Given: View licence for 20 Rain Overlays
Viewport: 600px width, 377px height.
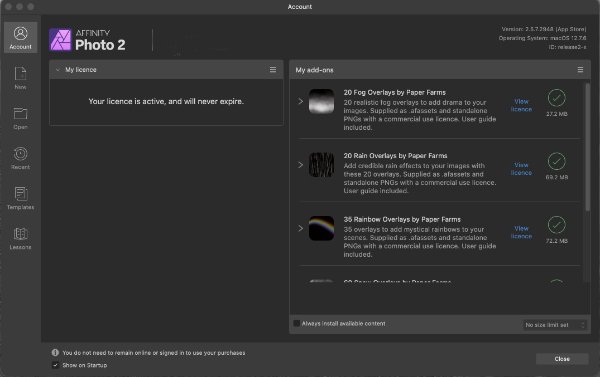Looking at the screenshot, I should [521, 169].
